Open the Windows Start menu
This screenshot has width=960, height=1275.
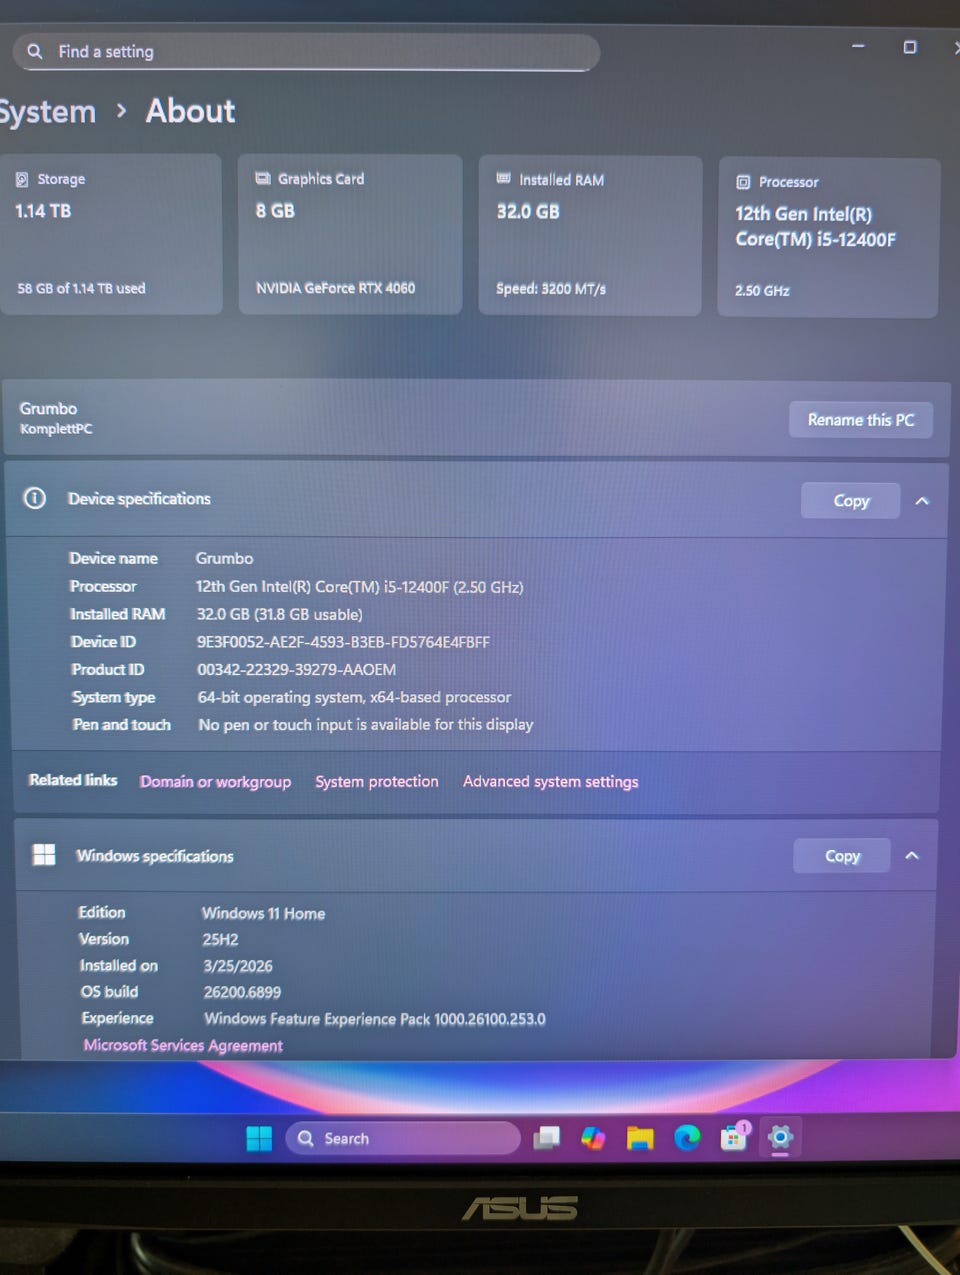[259, 1138]
